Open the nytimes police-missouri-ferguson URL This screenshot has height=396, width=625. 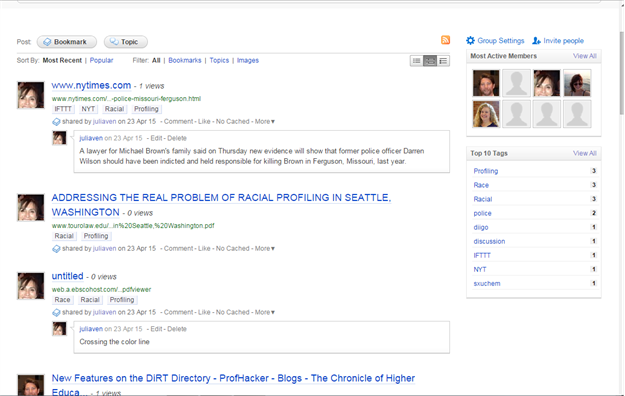(126, 99)
